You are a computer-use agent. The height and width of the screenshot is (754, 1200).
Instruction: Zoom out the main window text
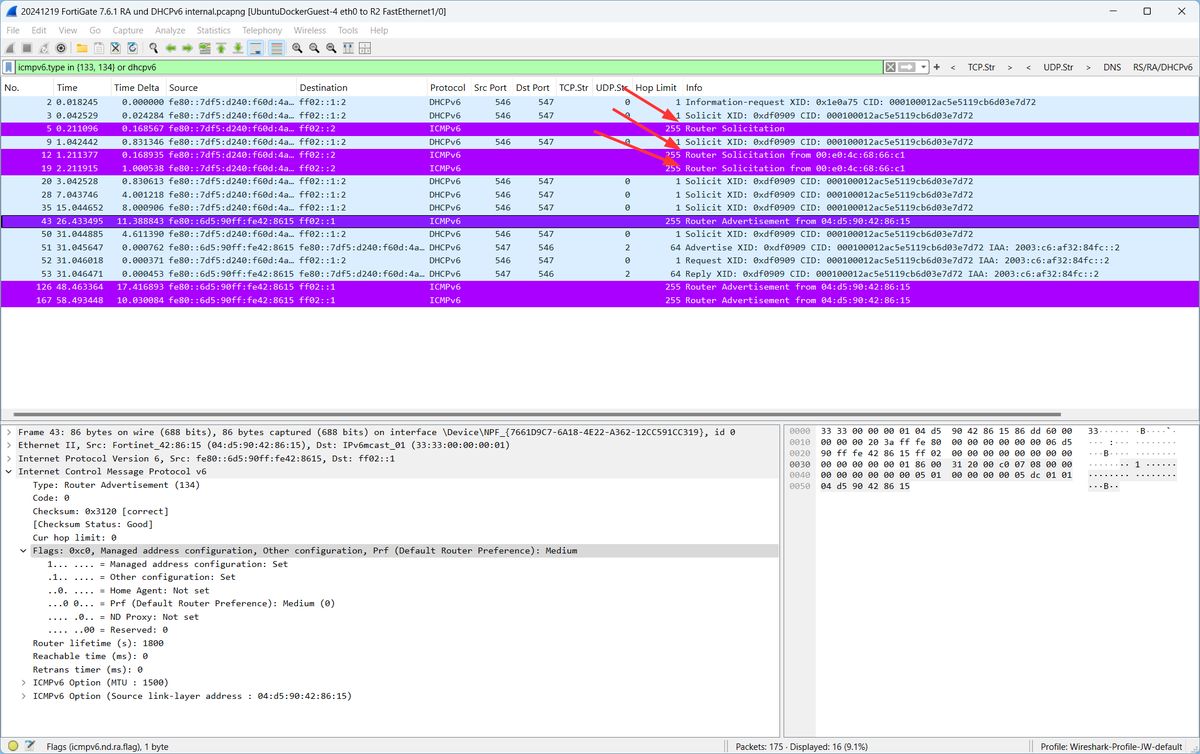pos(314,47)
